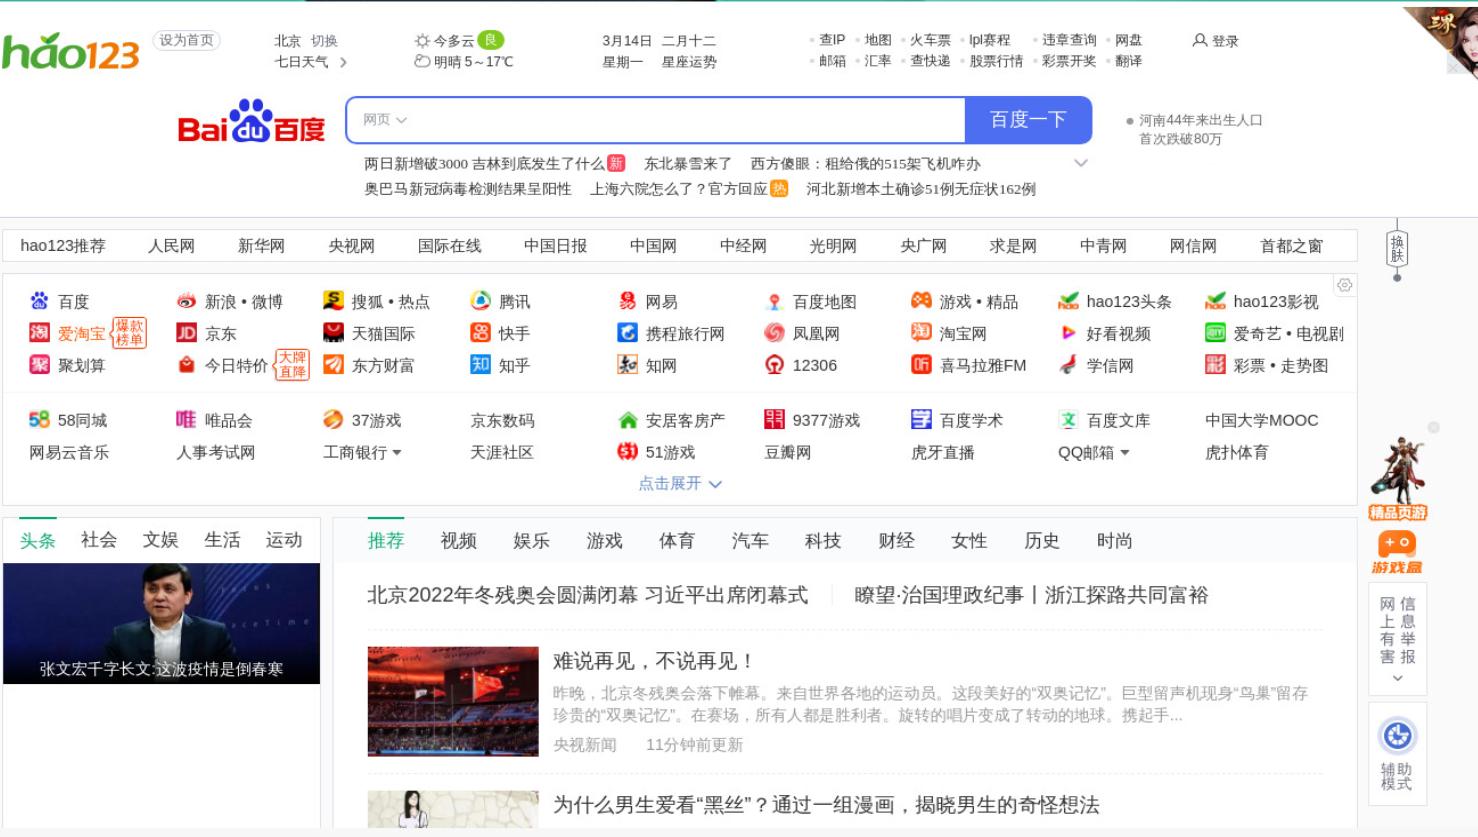
Task: Click the 快手 icon
Action: pyautogui.click(x=480, y=333)
